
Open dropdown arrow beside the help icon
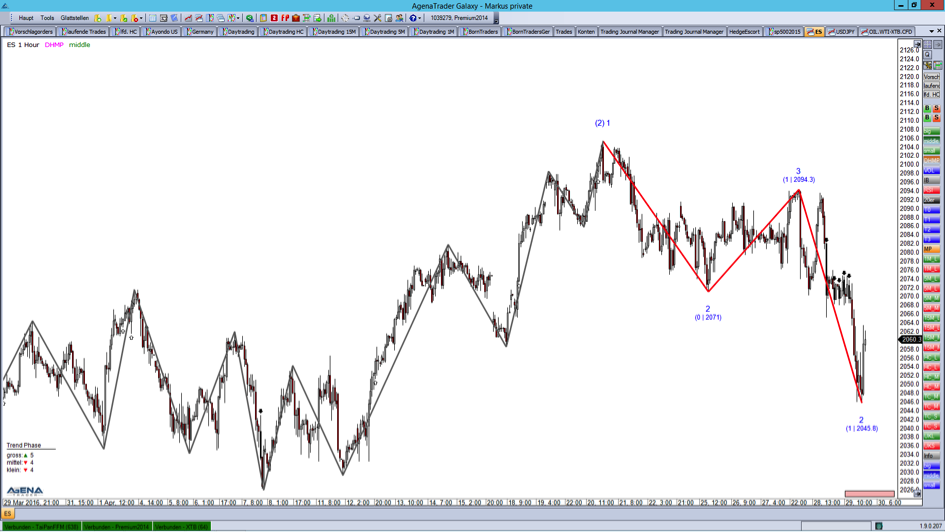[x=419, y=18]
